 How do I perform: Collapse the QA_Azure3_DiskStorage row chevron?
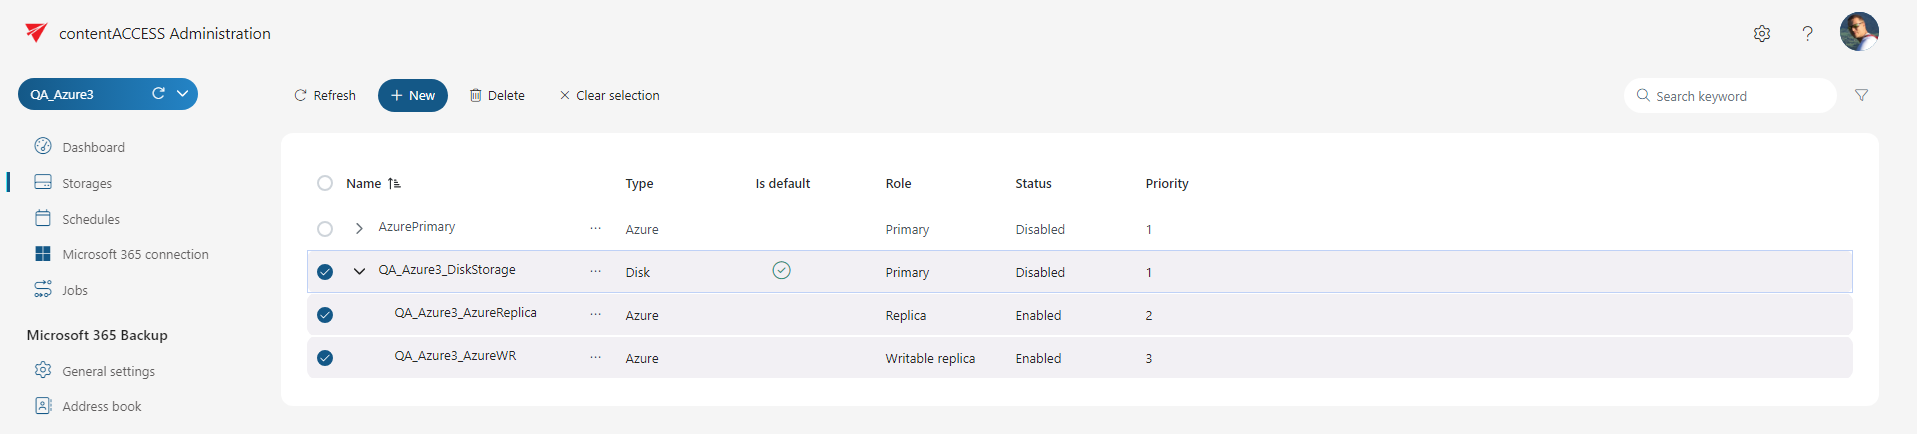pyautogui.click(x=359, y=271)
